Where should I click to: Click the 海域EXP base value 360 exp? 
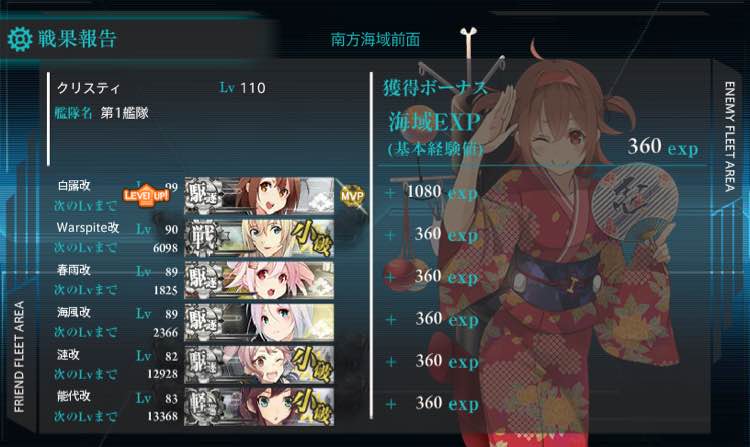pyautogui.click(x=663, y=147)
